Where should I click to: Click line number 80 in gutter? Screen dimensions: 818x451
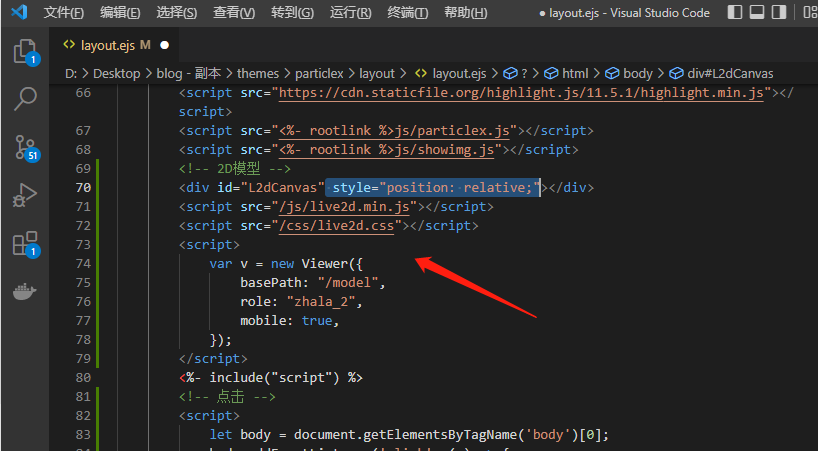pyautogui.click(x=83, y=377)
